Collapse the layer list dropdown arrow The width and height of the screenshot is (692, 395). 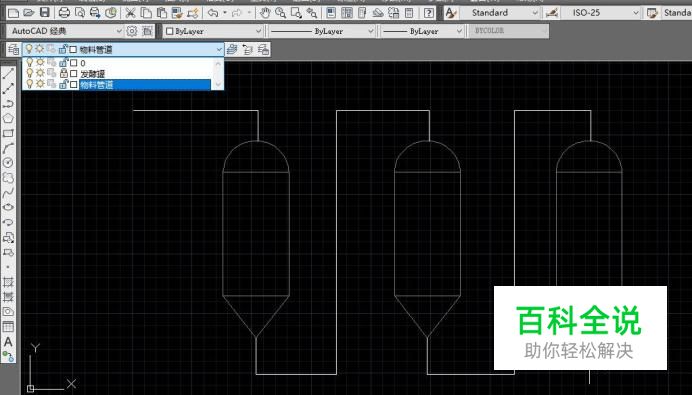coord(219,49)
